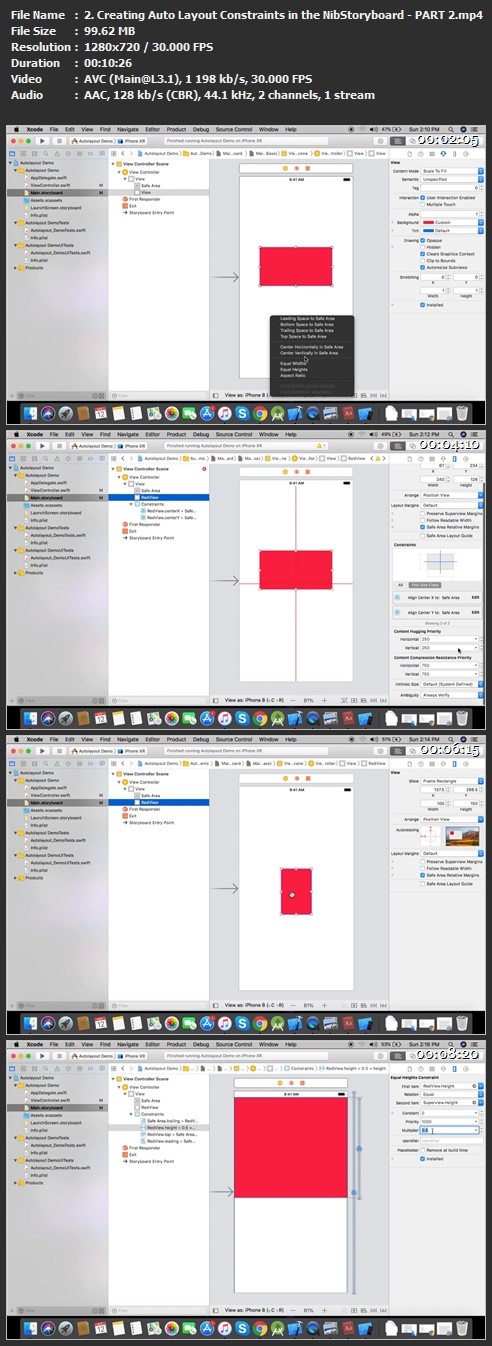
Task: Select Aspect Ratio in the constraint popup menu
Action: [294, 375]
